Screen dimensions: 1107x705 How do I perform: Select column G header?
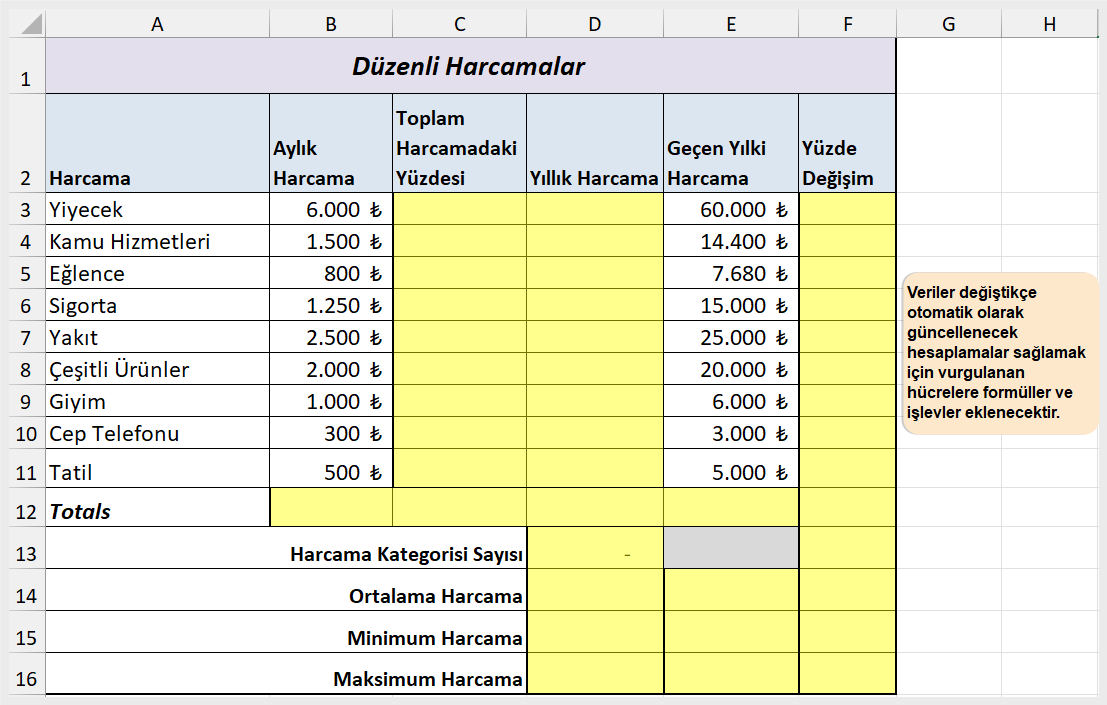pos(948,24)
